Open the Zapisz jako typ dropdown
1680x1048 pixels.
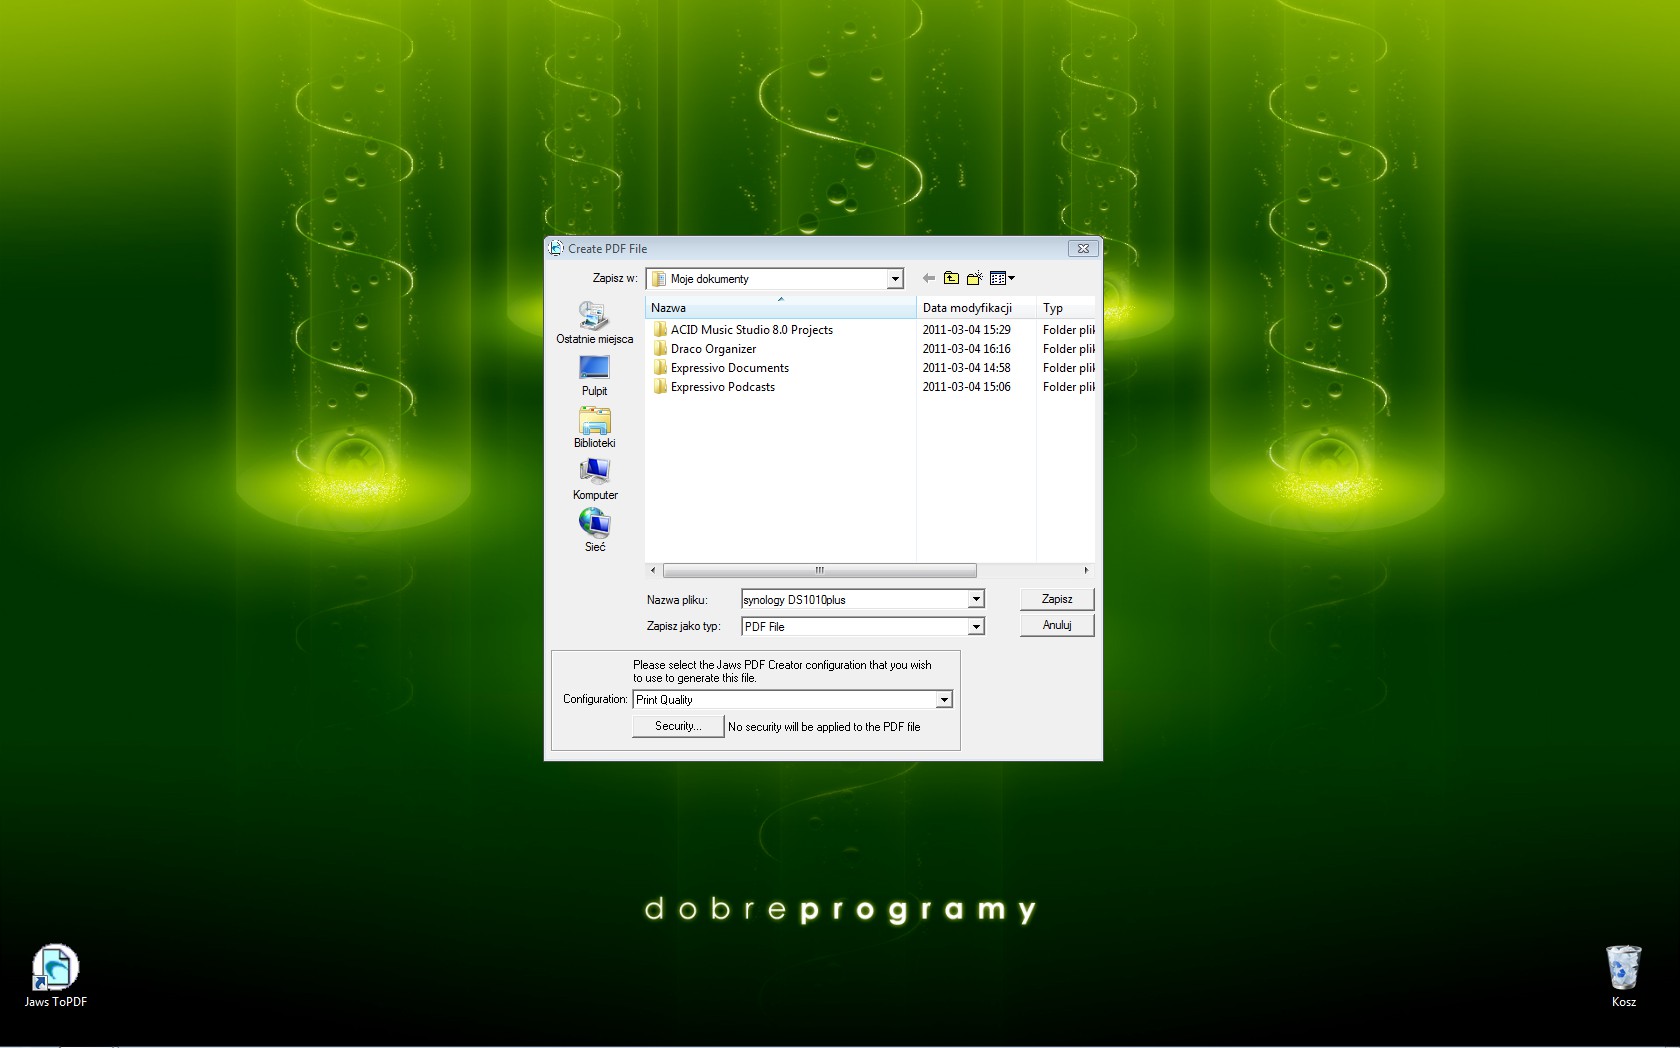point(975,626)
